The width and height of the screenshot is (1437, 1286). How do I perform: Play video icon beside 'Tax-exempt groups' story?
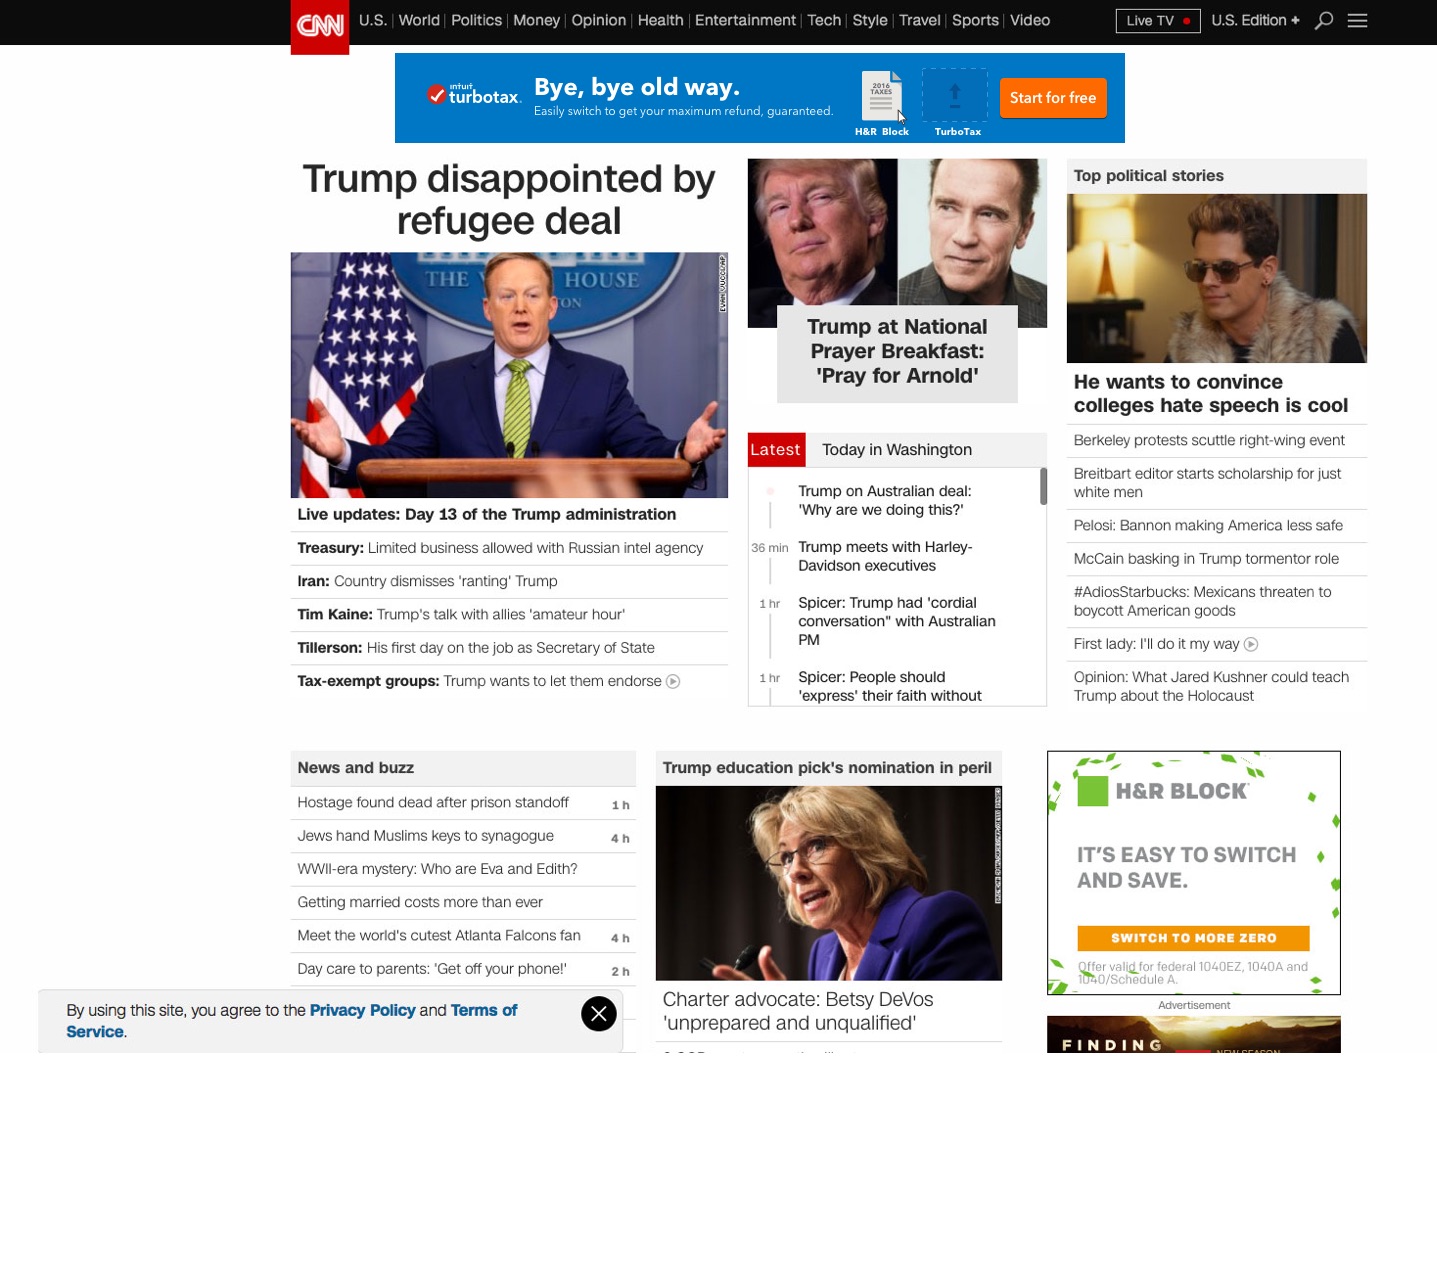click(673, 682)
